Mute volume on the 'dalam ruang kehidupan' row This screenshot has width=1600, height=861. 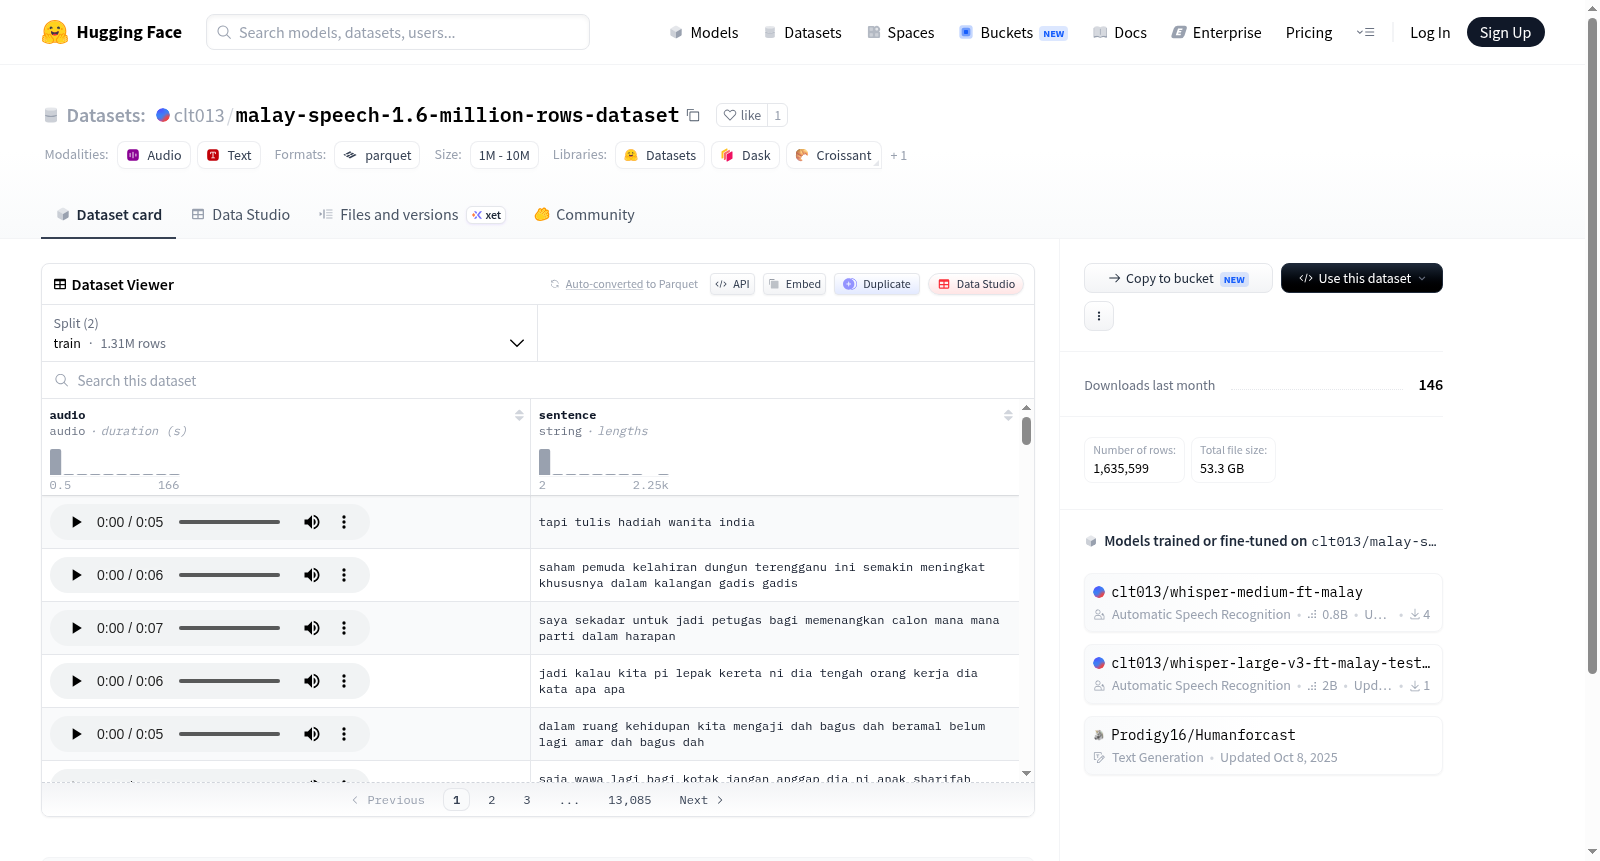(x=312, y=734)
